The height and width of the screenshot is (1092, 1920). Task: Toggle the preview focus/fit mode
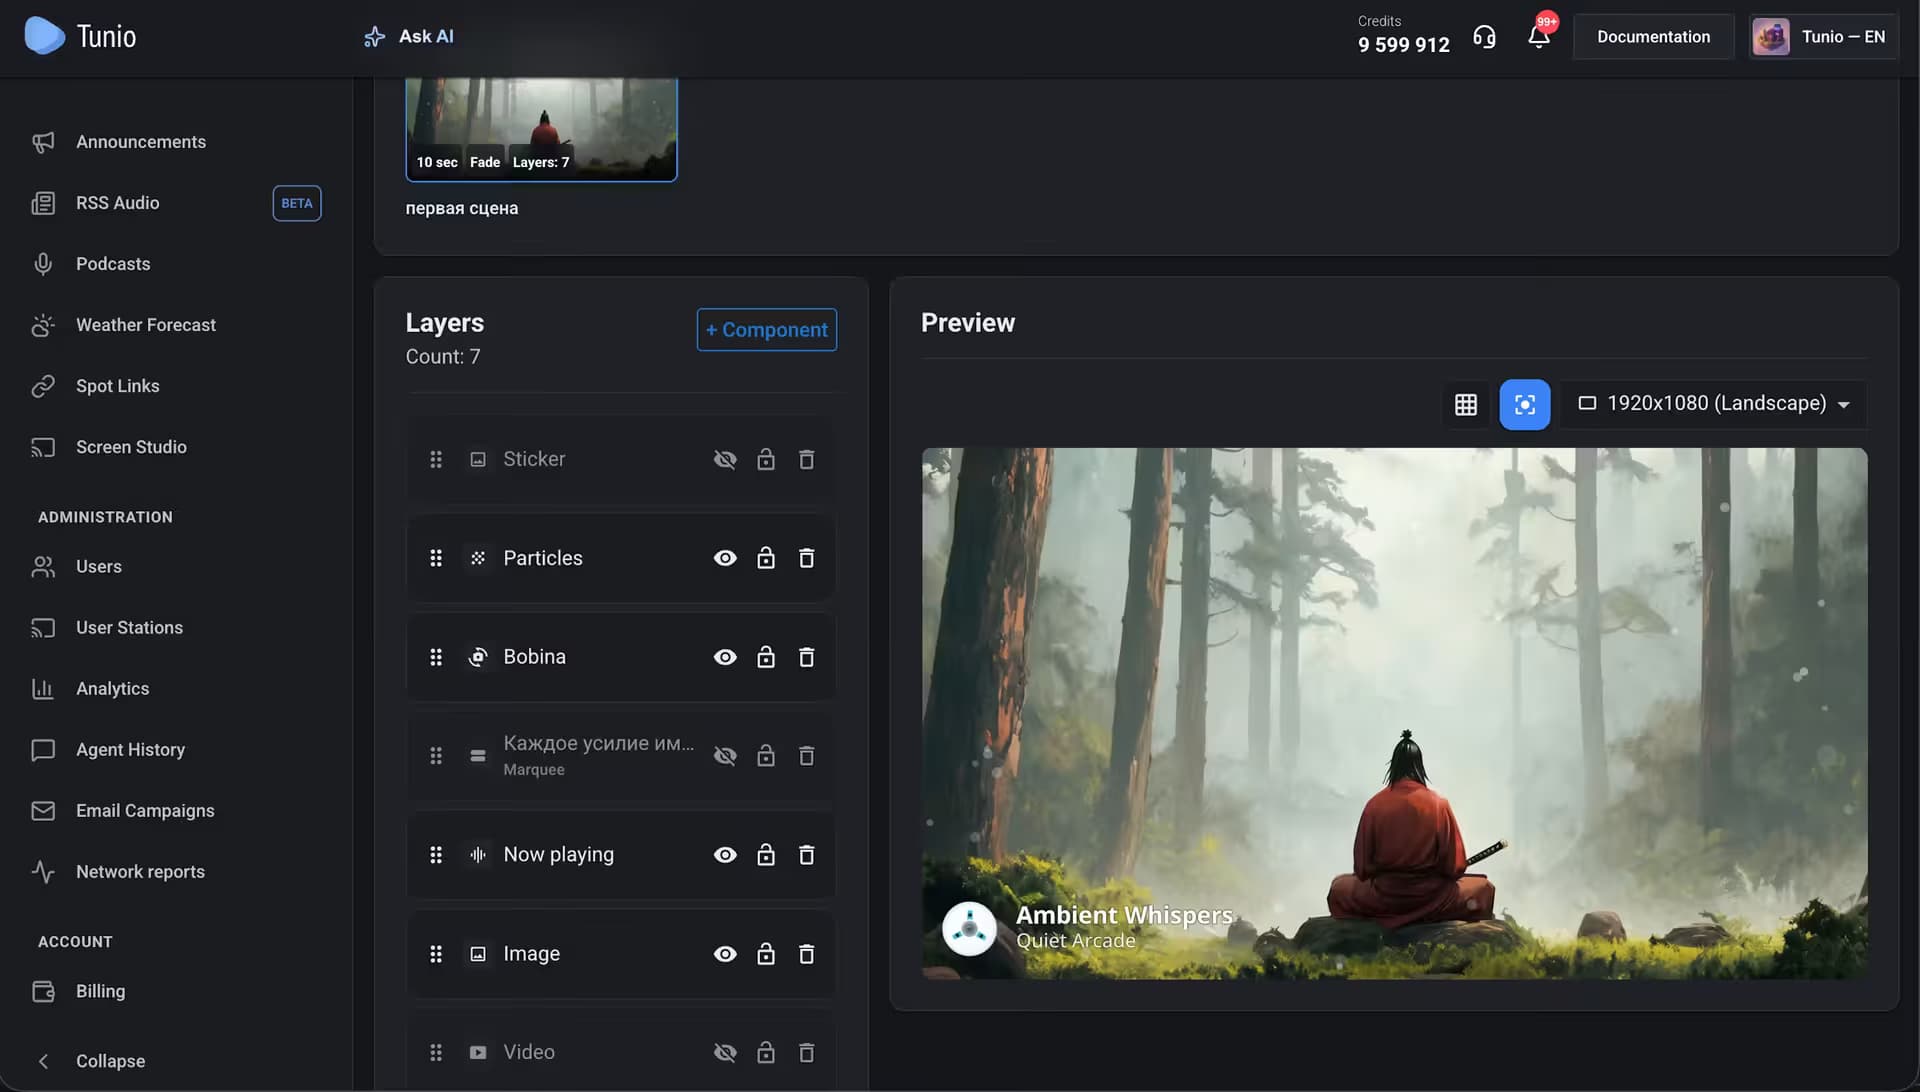coord(1525,405)
